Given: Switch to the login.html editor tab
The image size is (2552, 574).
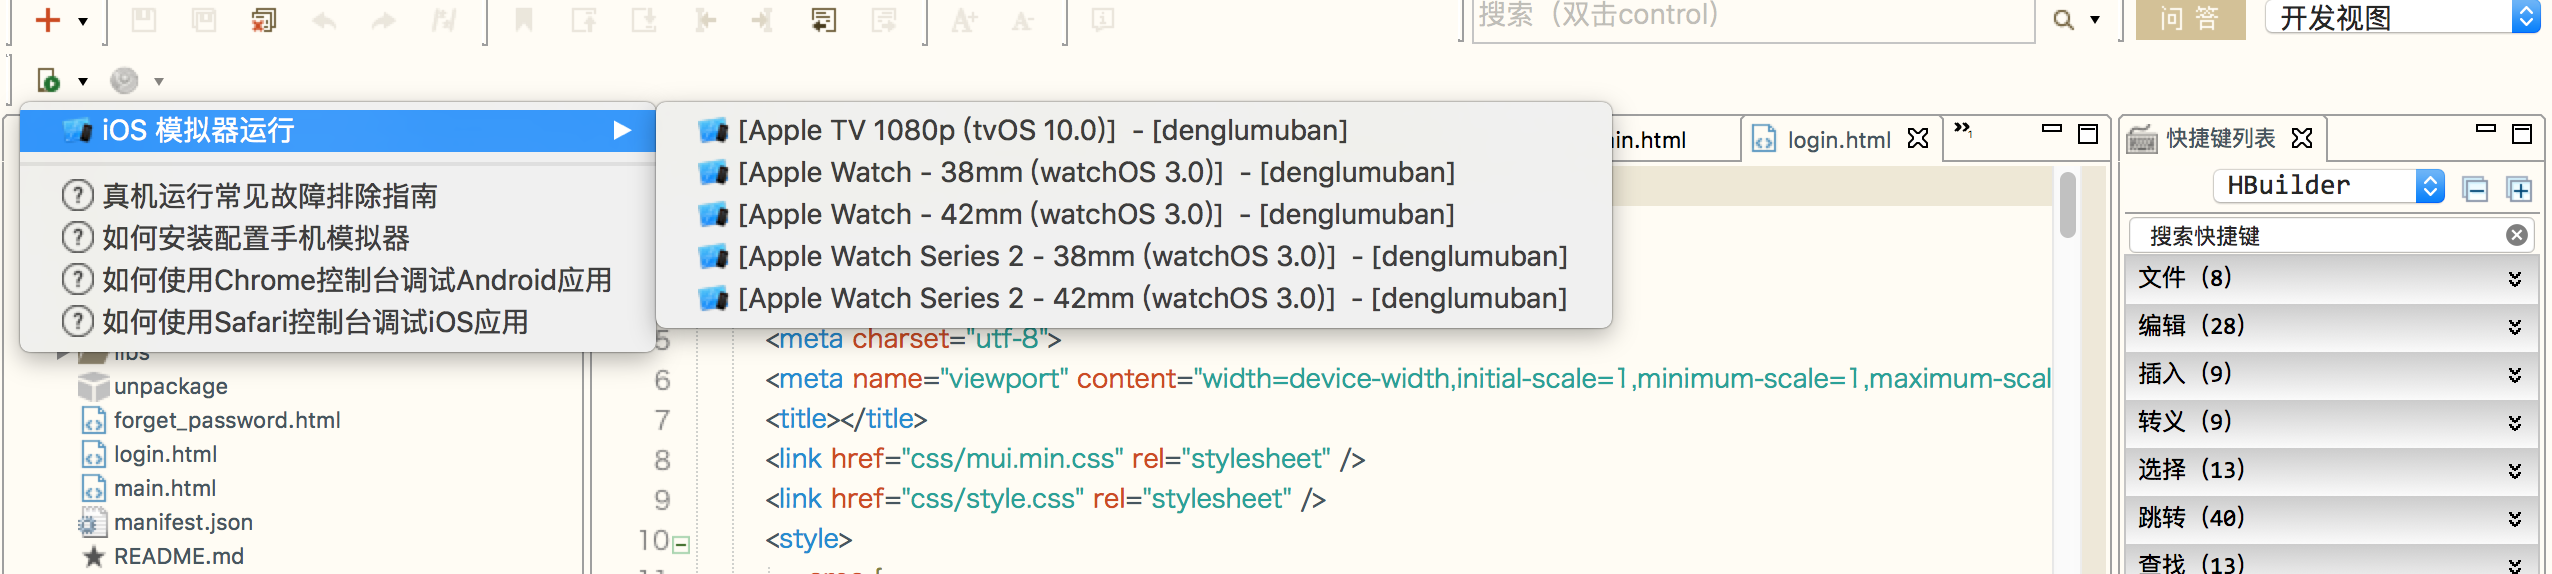Looking at the screenshot, I should [x=1838, y=140].
